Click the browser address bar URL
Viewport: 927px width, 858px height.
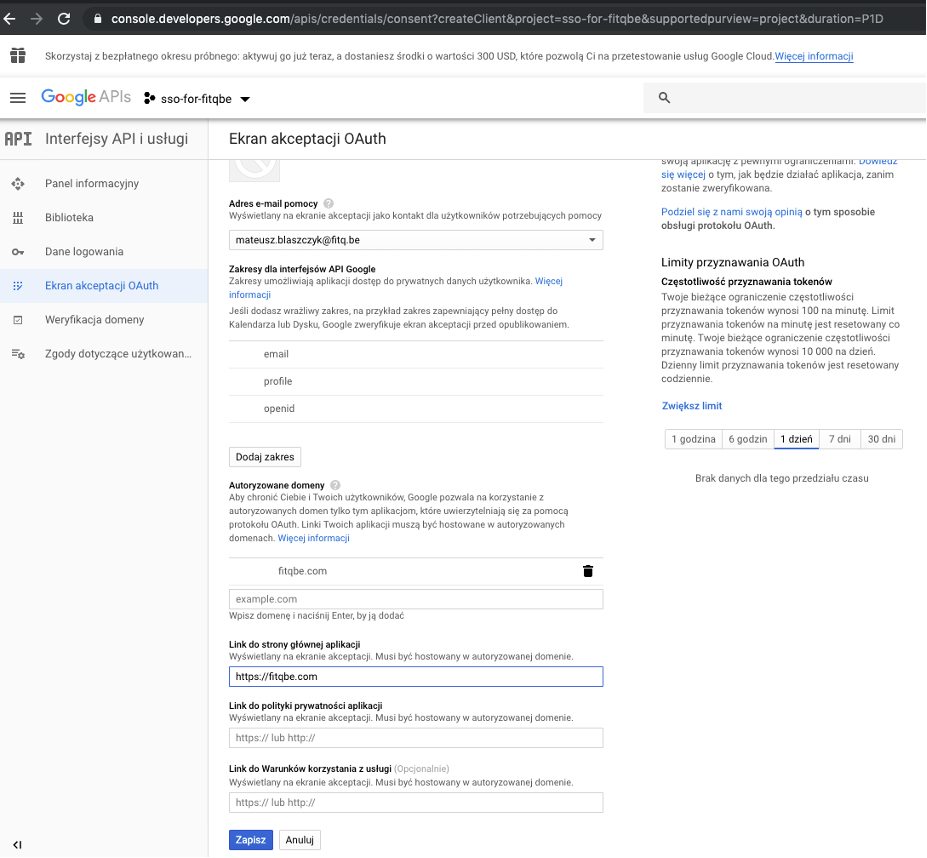[497, 19]
